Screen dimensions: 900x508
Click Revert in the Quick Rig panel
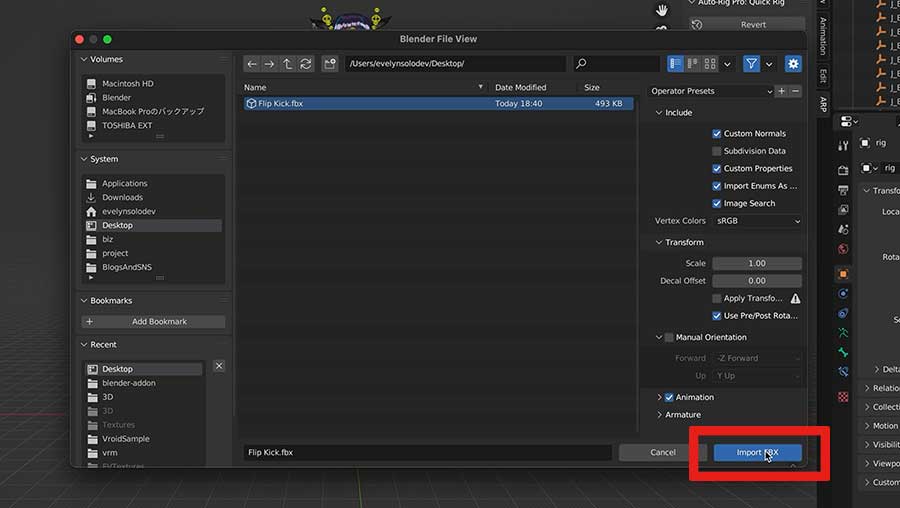tap(747, 25)
